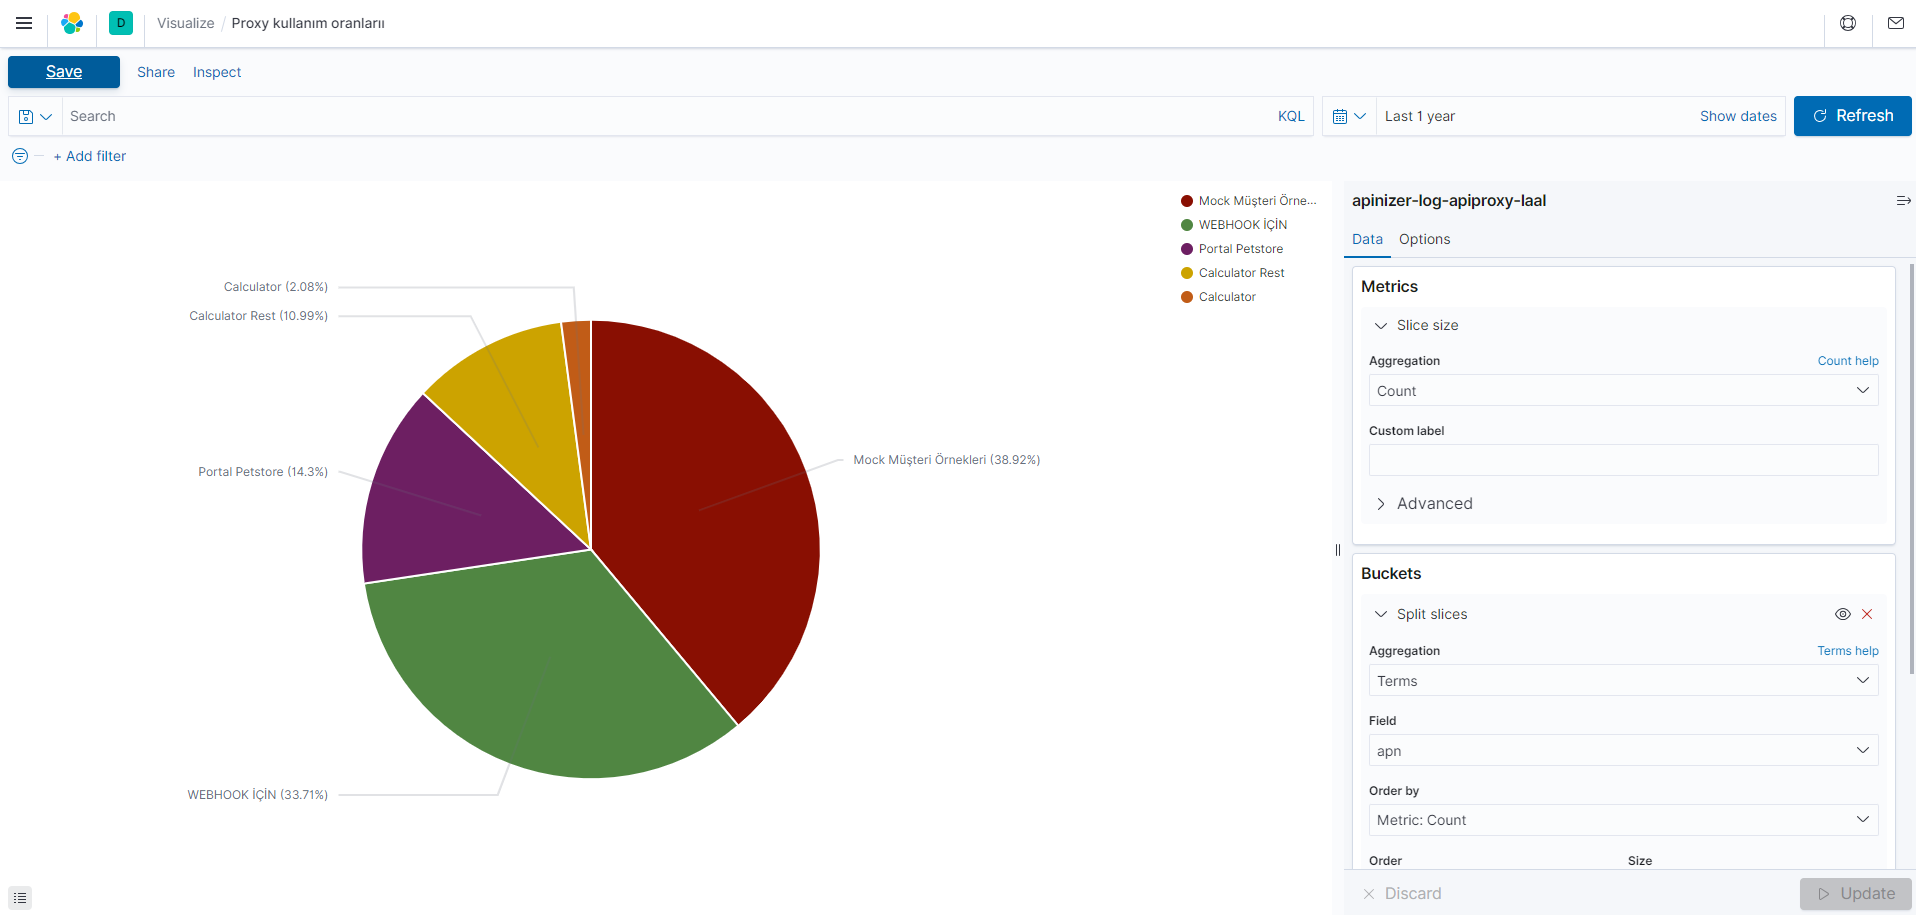
Task: Open the saved queries floppy disk menu
Action: point(33,116)
